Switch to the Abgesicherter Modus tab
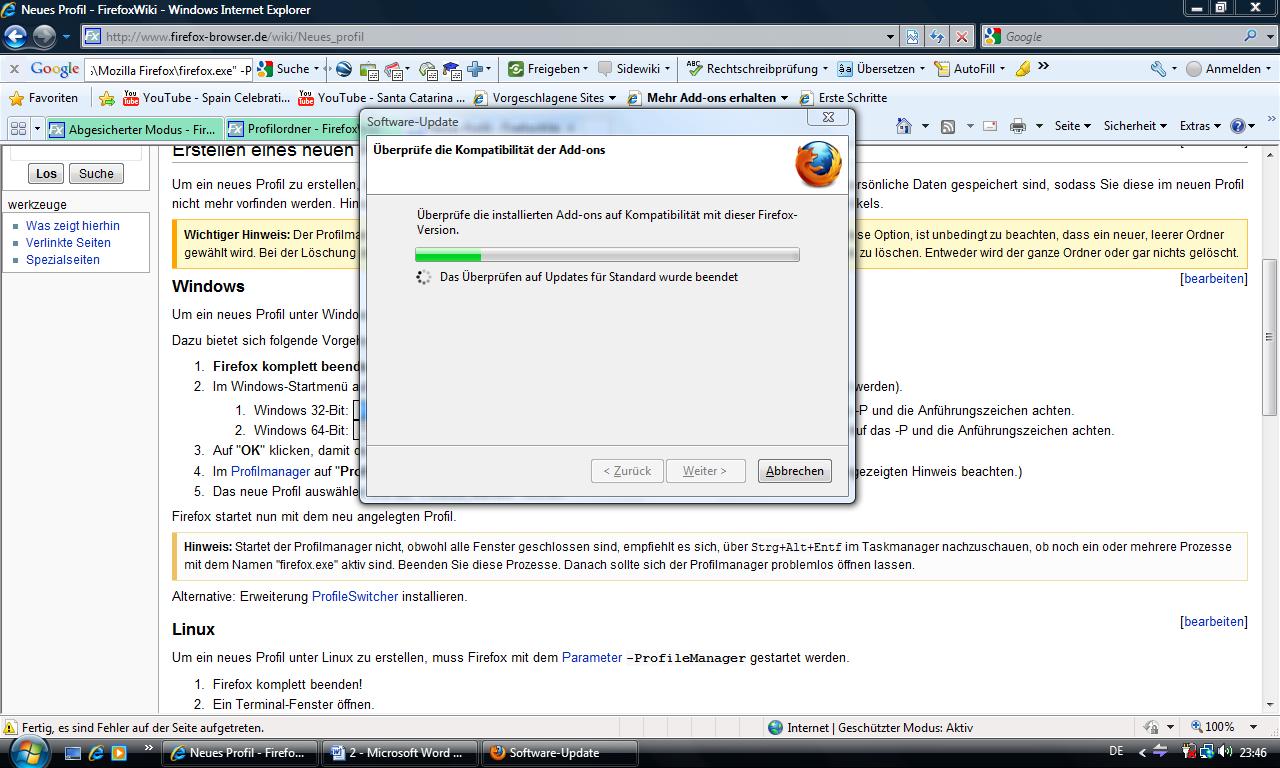Image resolution: width=1280 pixels, height=768 pixels. click(x=133, y=129)
